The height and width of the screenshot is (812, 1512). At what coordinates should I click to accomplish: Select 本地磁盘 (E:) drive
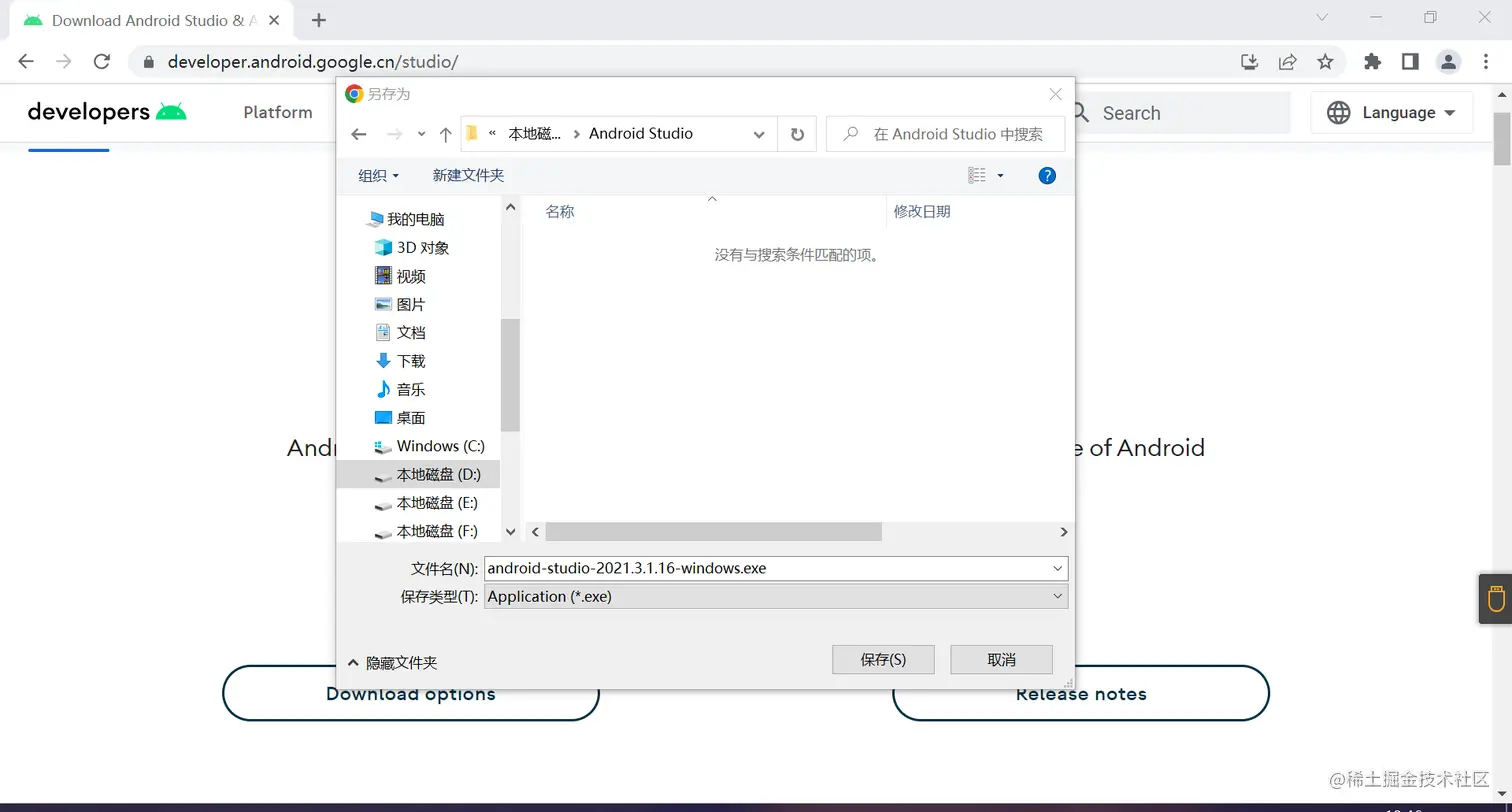tap(427, 503)
